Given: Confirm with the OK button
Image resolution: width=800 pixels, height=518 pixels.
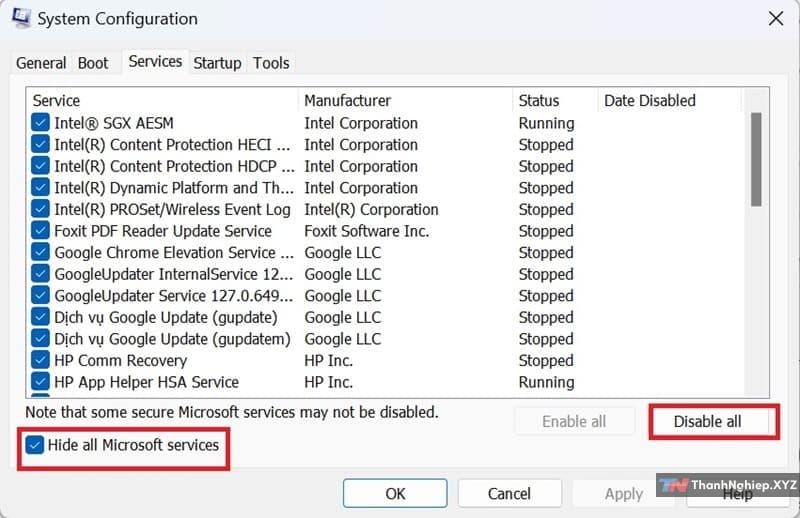Looking at the screenshot, I should click(x=395, y=494).
